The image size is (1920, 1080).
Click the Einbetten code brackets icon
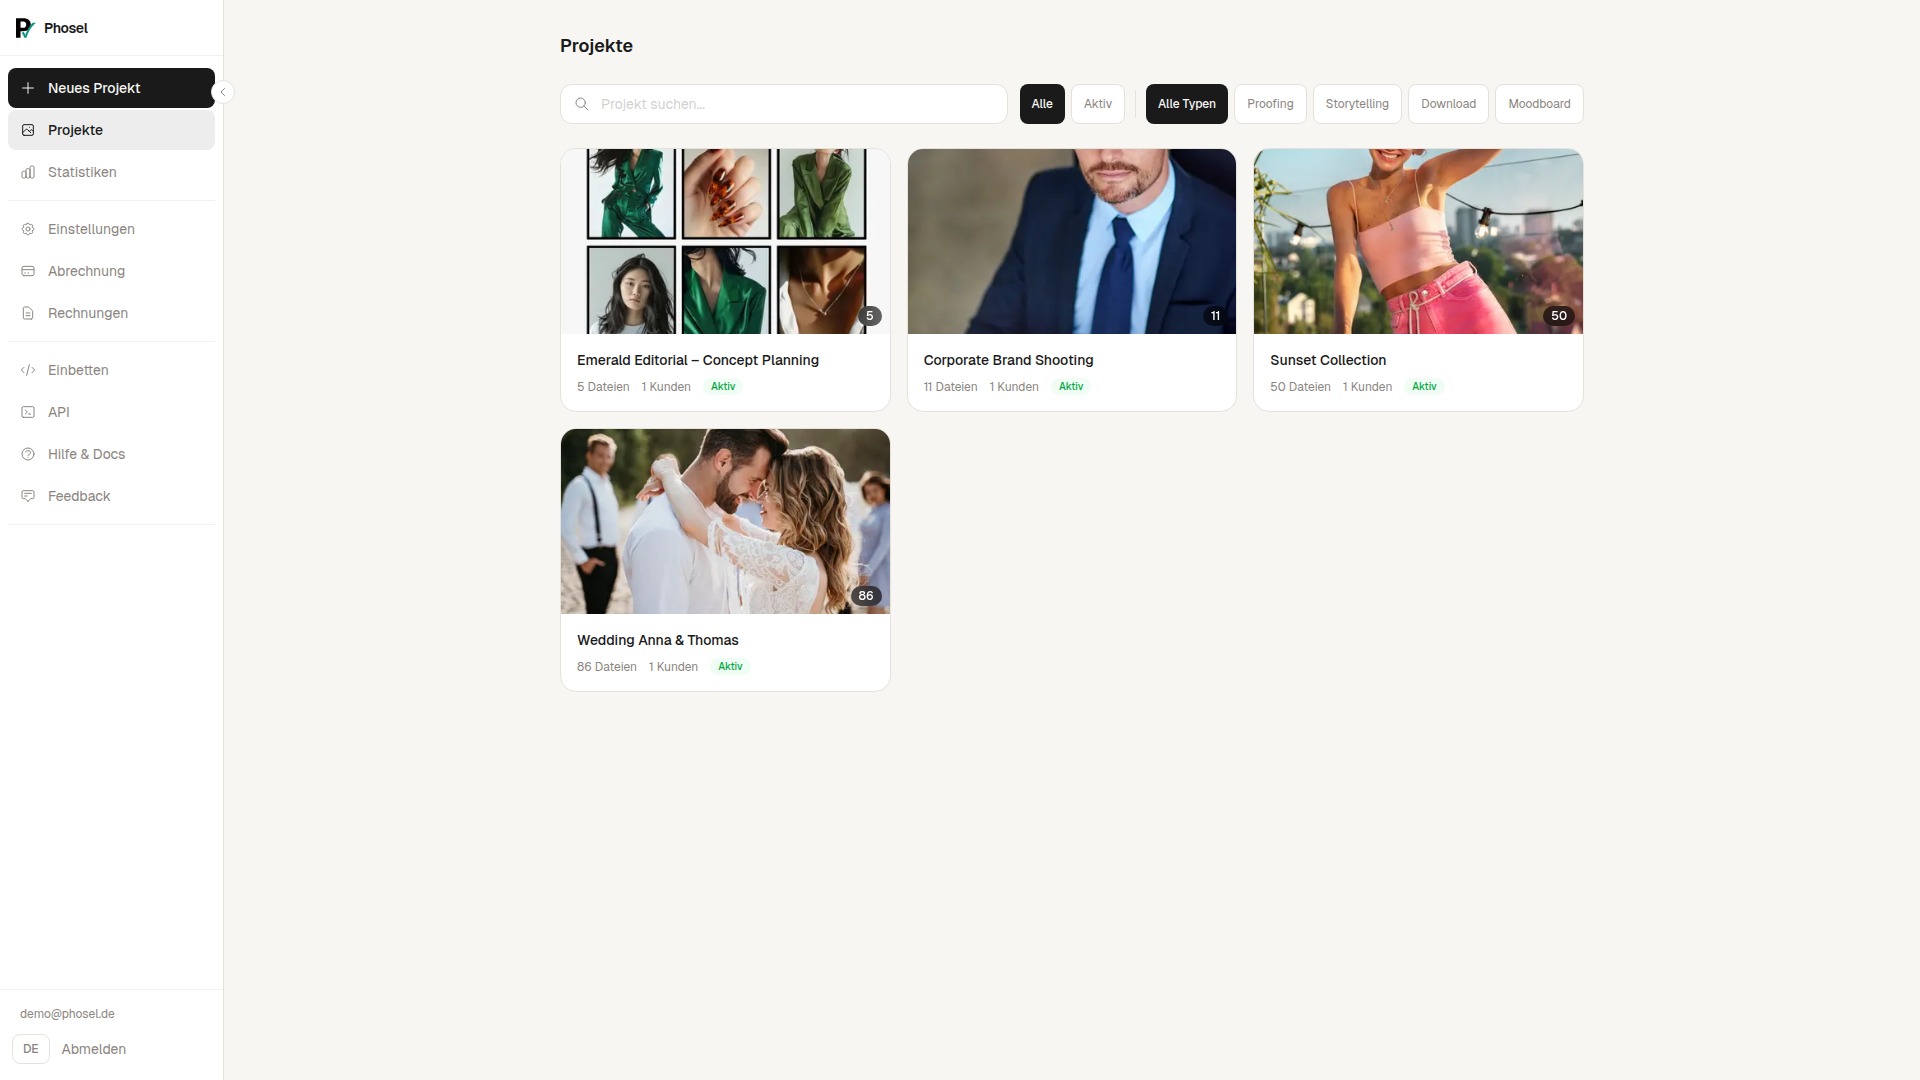pyautogui.click(x=28, y=370)
